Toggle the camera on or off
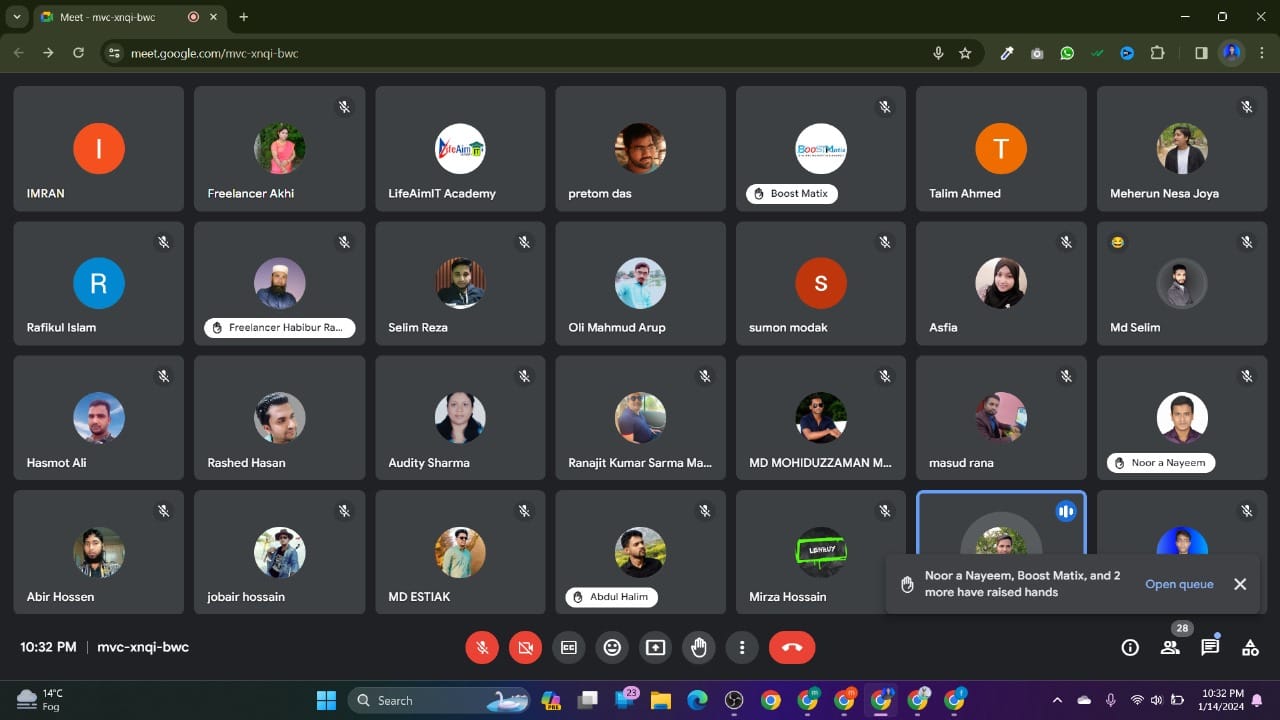Viewport: 1280px width, 720px height. (525, 648)
